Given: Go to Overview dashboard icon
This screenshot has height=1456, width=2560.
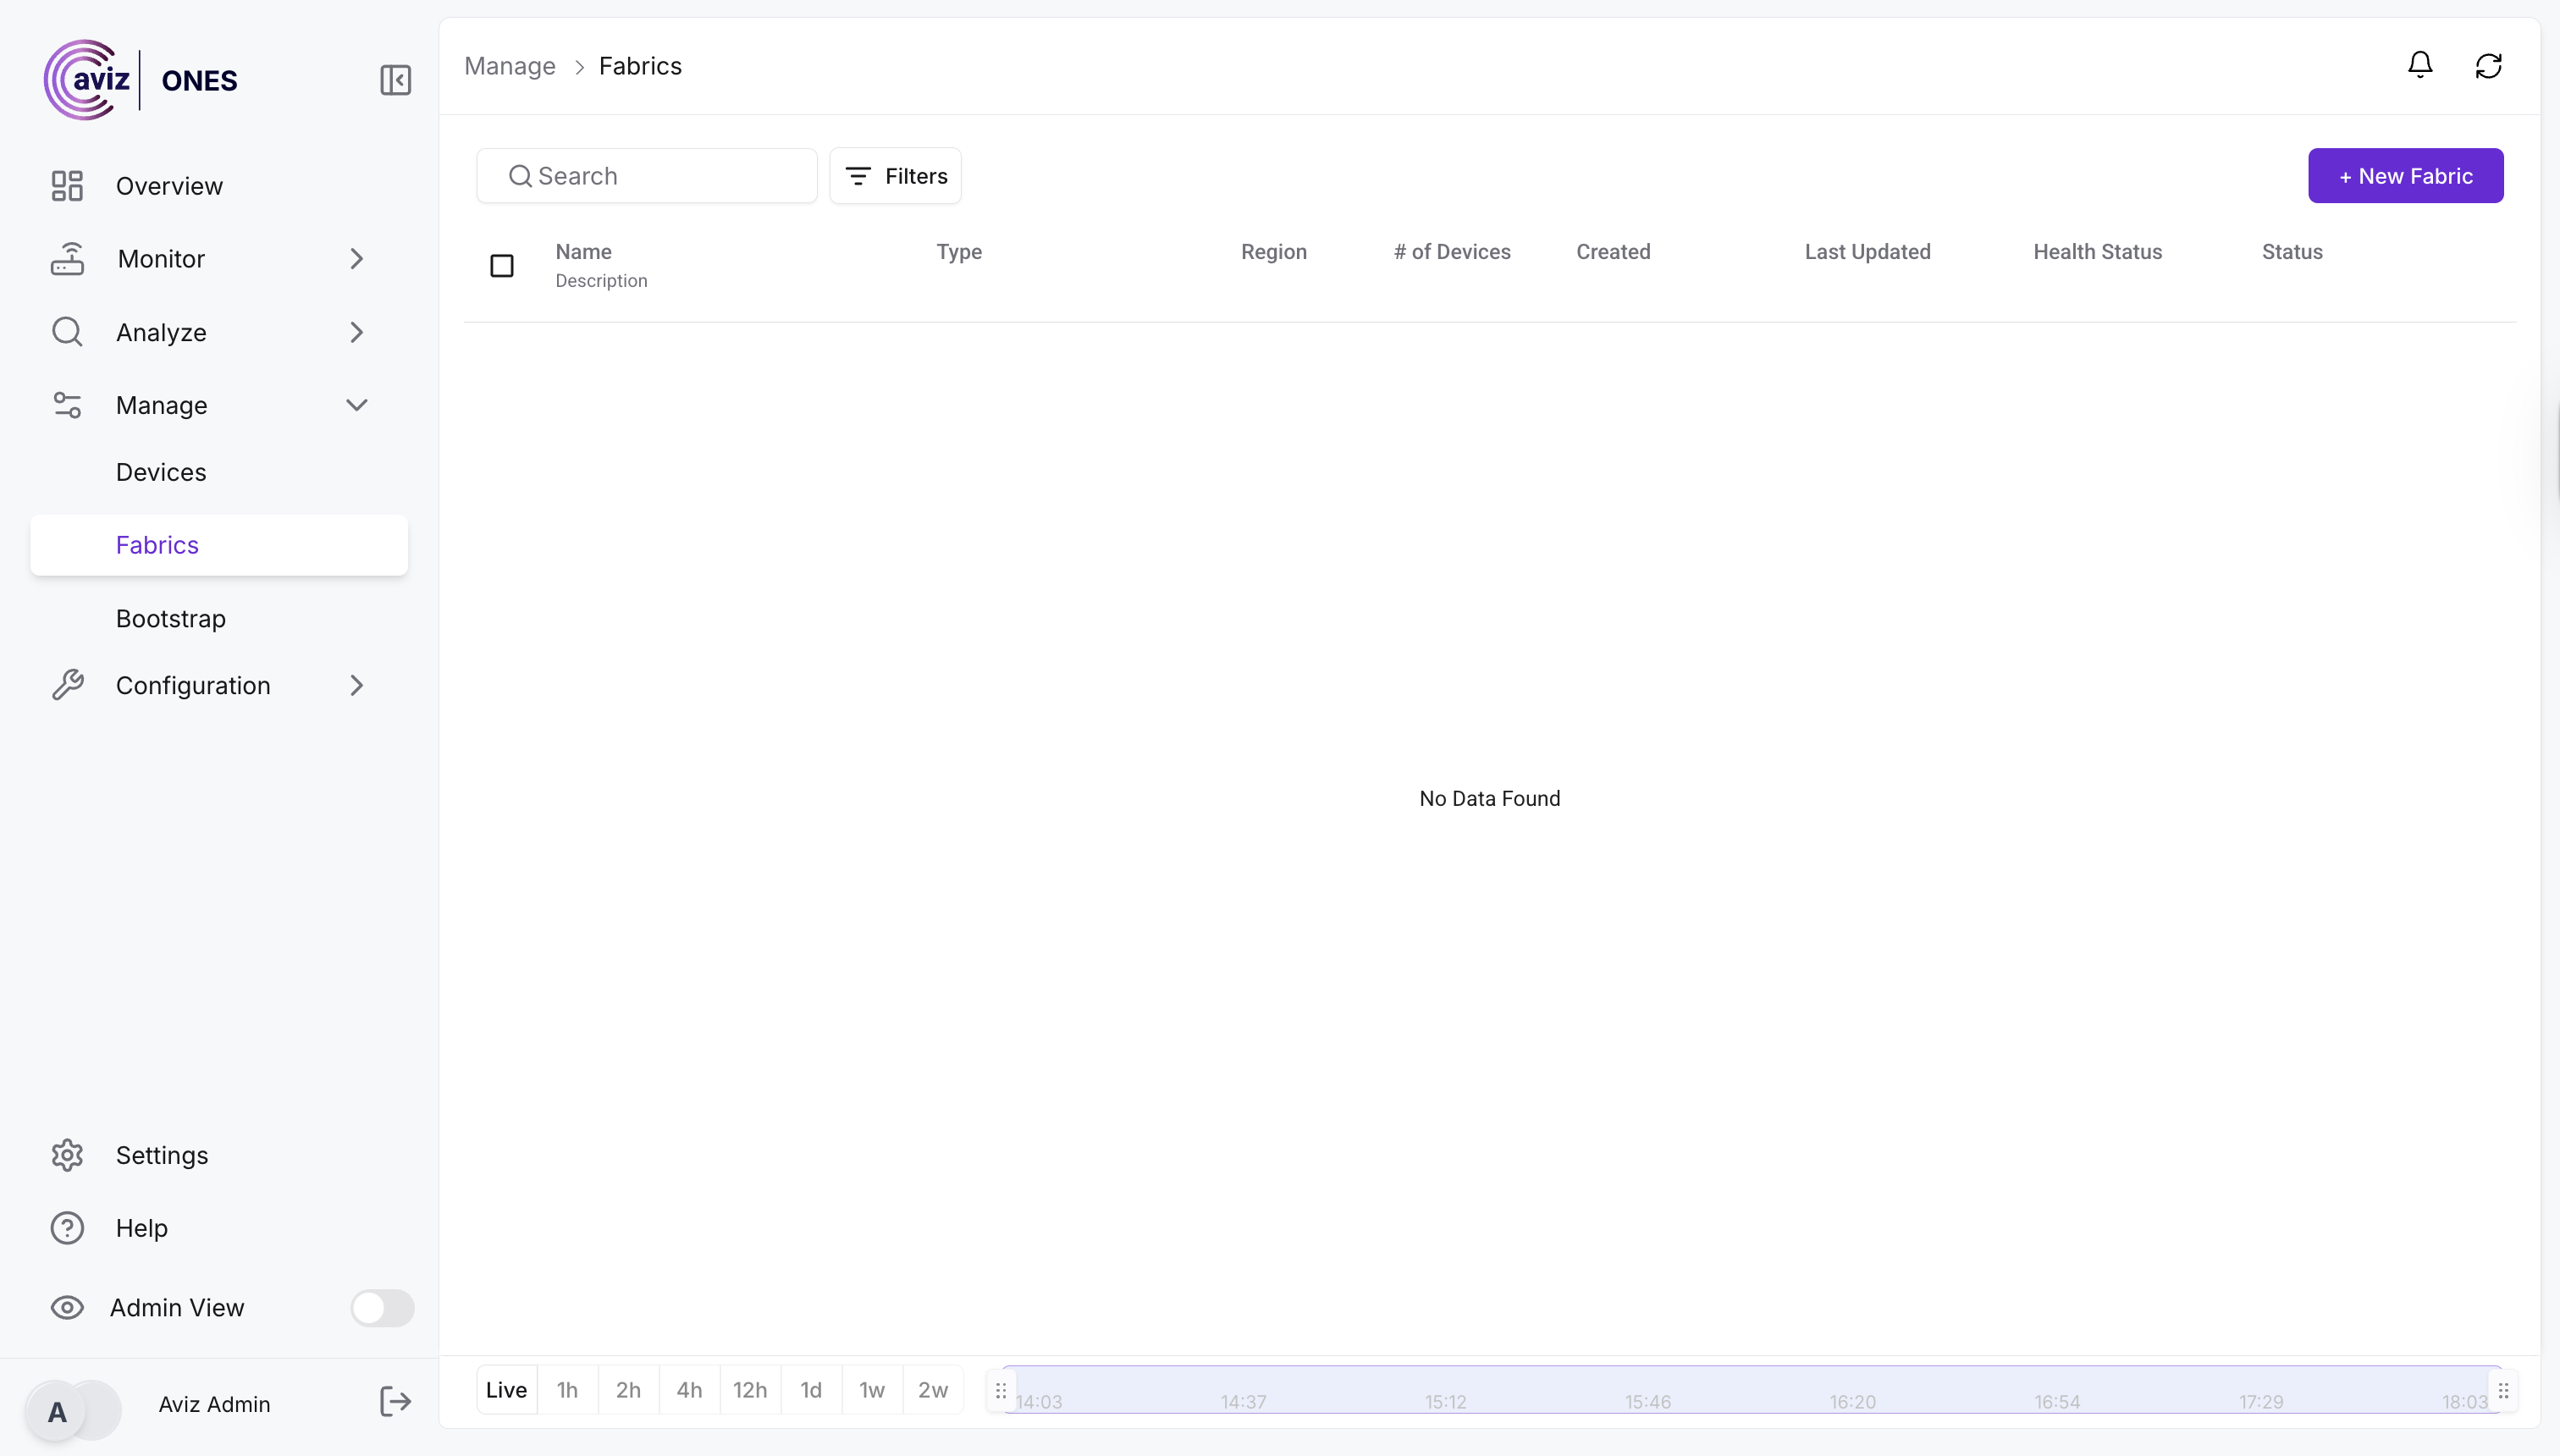Looking at the screenshot, I should [x=67, y=186].
